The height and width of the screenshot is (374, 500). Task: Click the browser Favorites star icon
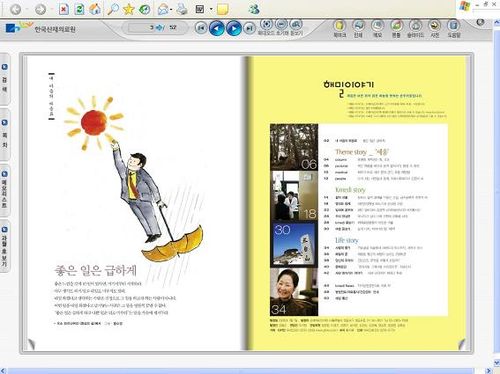[x=128, y=9]
